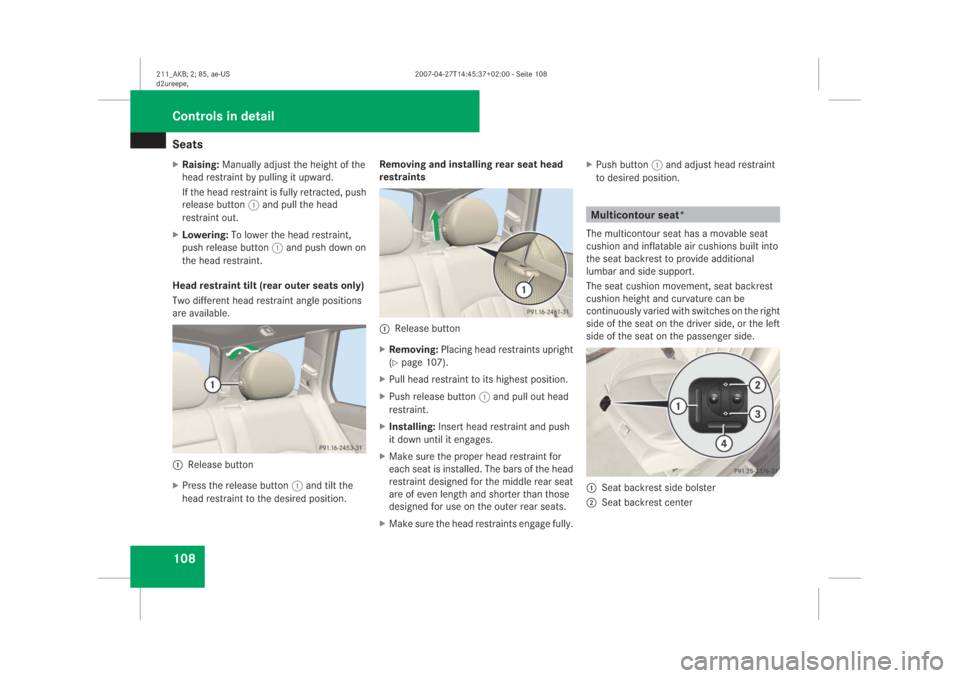Click the bold "Lowering:" label
The height and width of the screenshot is (678, 960).
pyautogui.click(x=205, y=235)
